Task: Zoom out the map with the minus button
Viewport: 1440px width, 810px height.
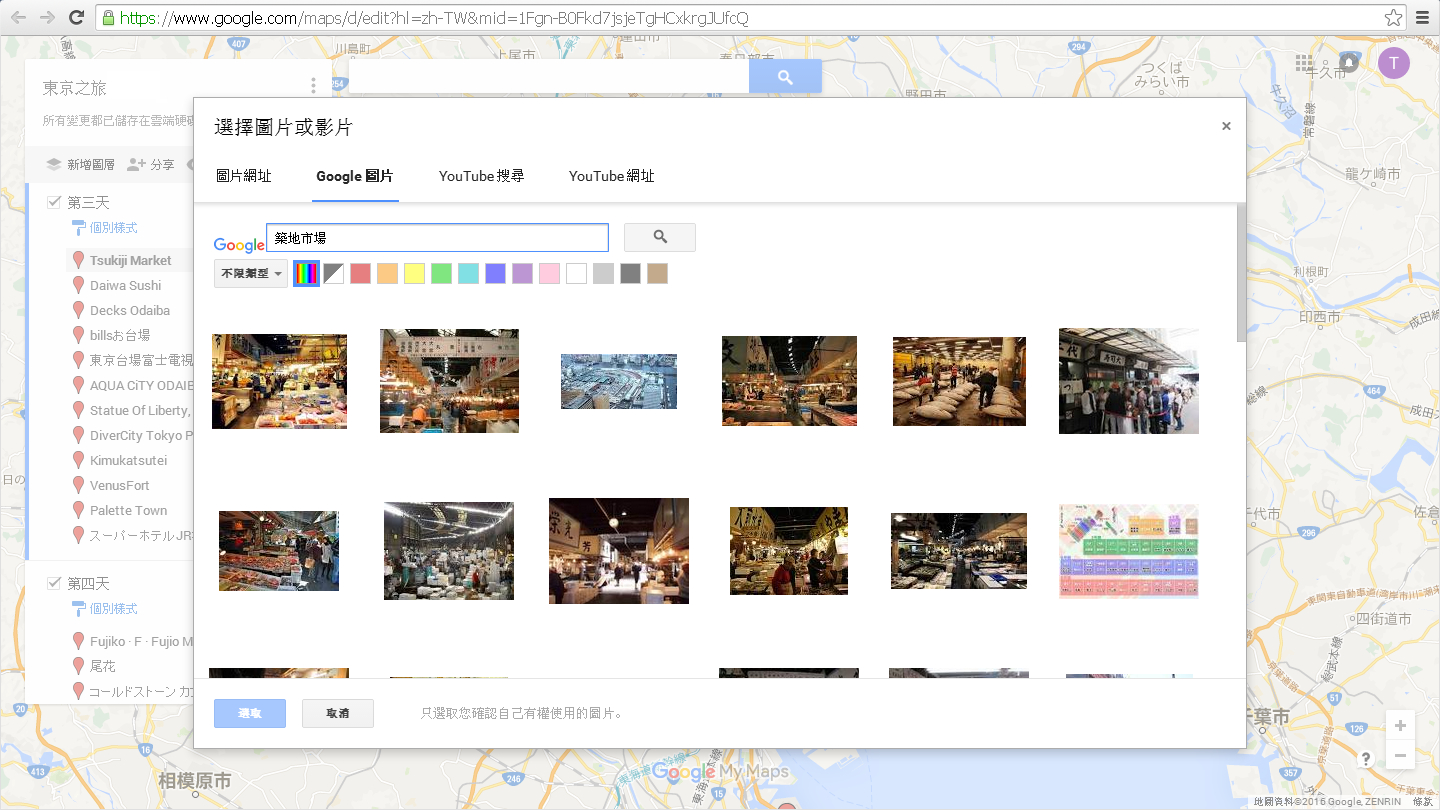Action: pos(1400,756)
